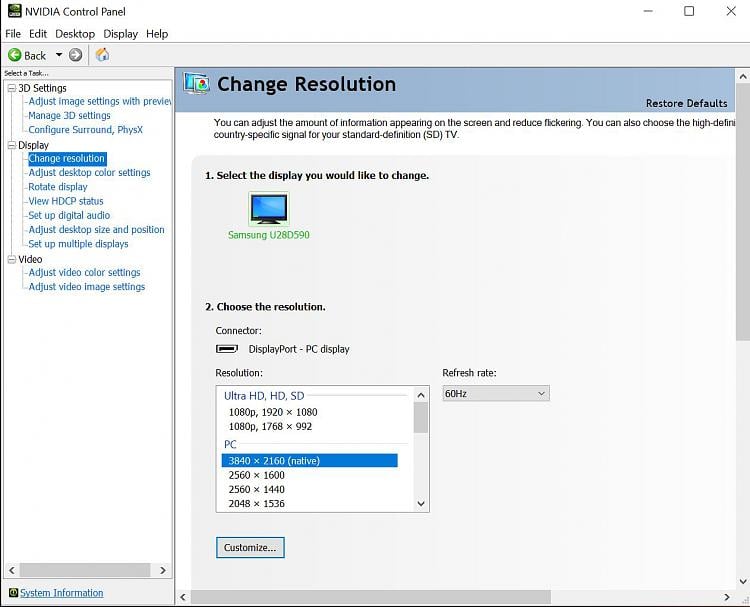The image size is (750, 607).
Task: Open the Refresh rate 60Hz dropdown
Action: [496, 394]
